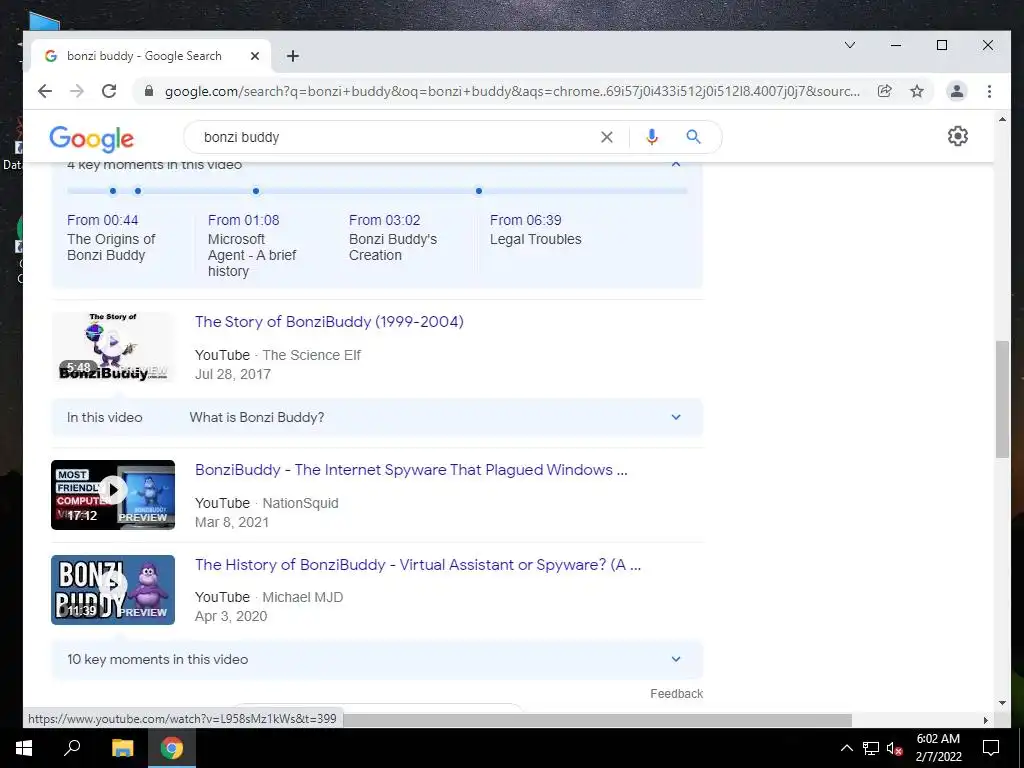This screenshot has height=768, width=1024.
Task: Click the scroll right arrow
Action: 985,720
